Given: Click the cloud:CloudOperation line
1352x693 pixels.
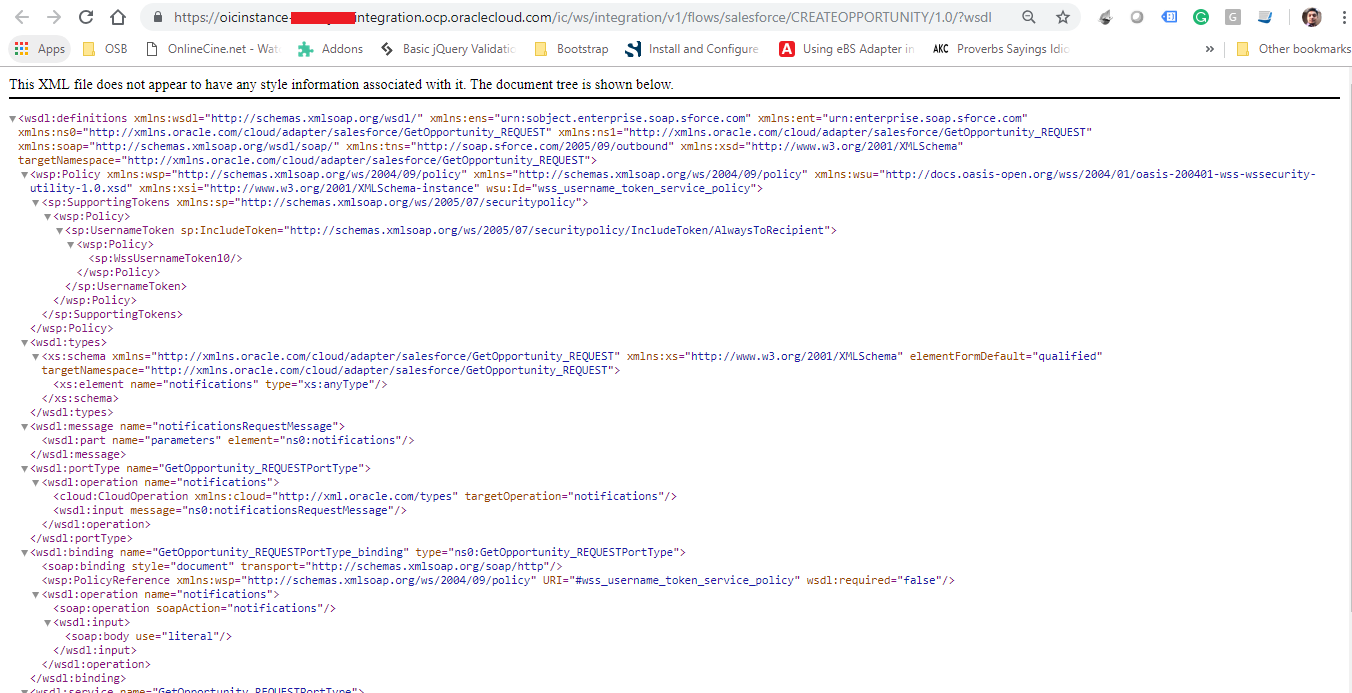Looking at the screenshot, I should [x=365, y=496].
